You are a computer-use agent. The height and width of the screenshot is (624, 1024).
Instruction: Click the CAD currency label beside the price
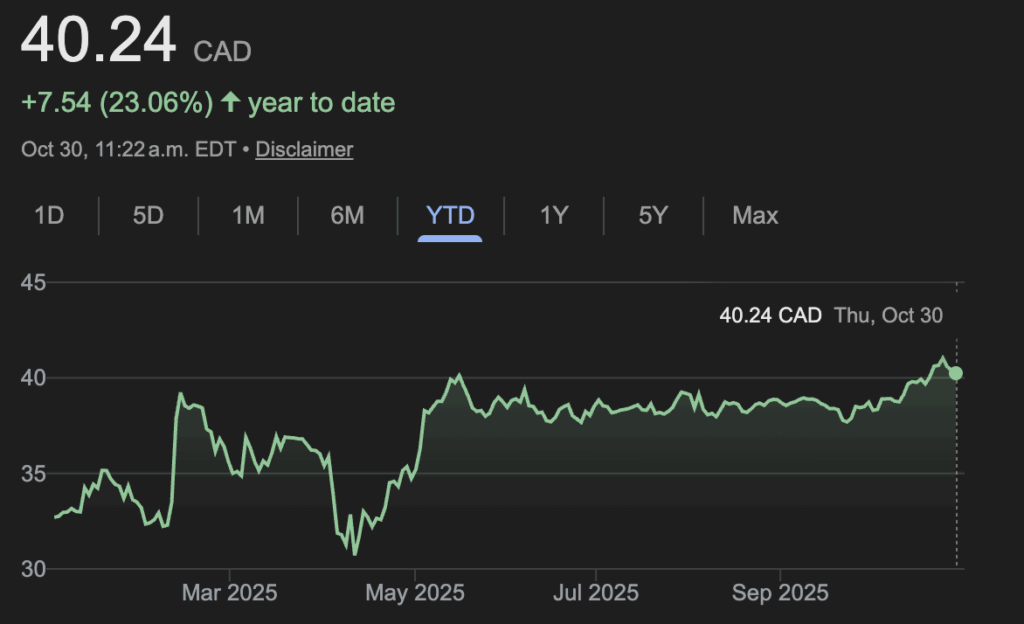(x=222, y=51)
